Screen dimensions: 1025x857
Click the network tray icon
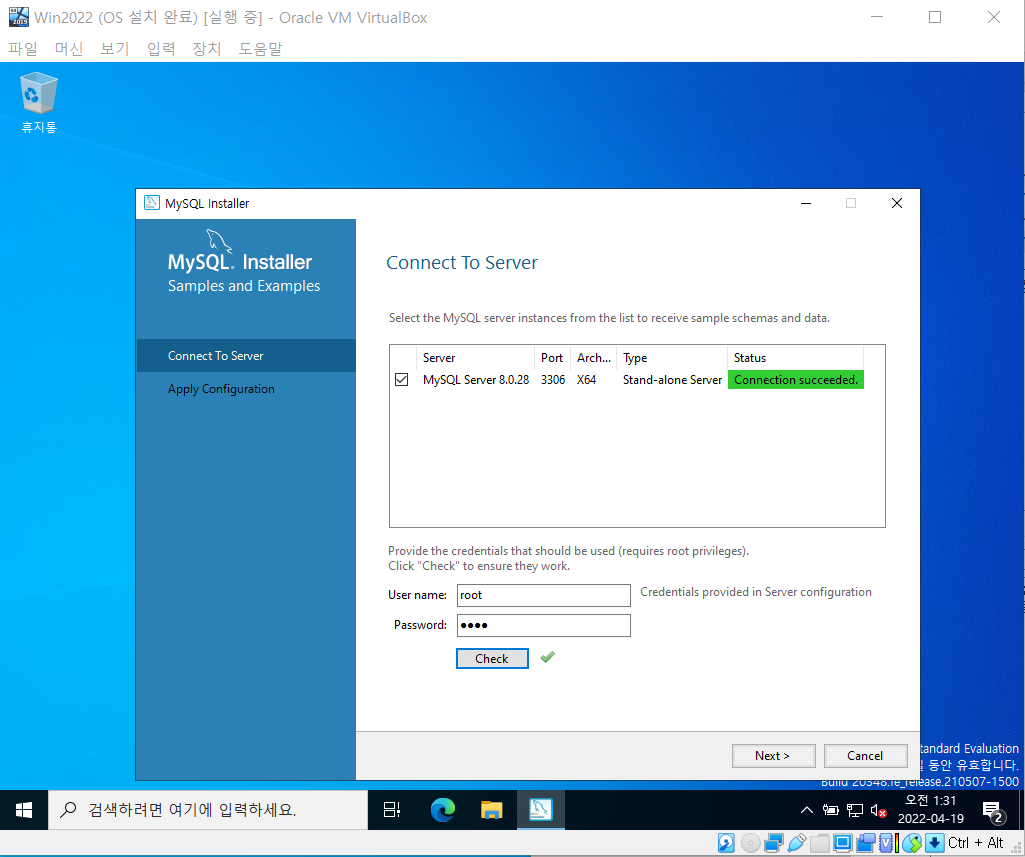click(854, 811)
